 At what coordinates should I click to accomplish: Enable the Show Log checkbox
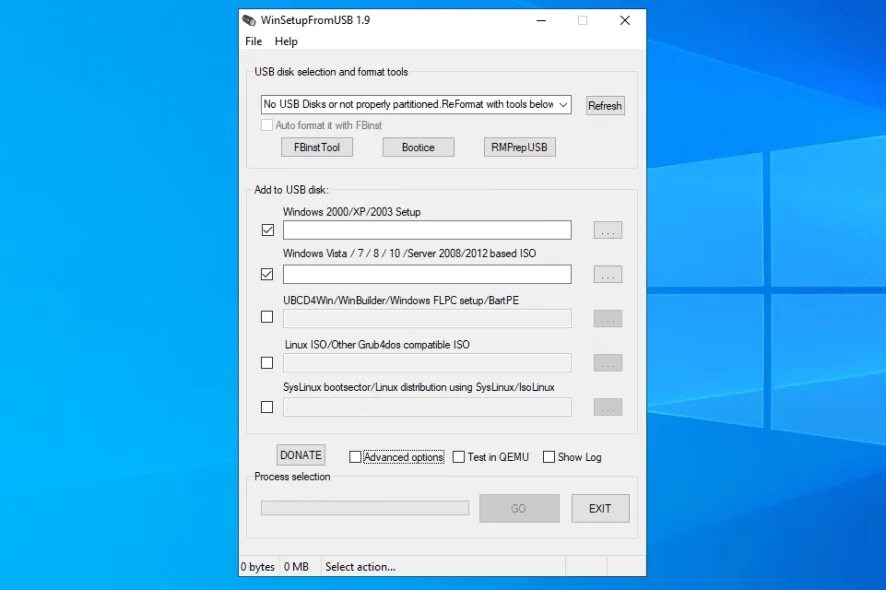[549, 457]
